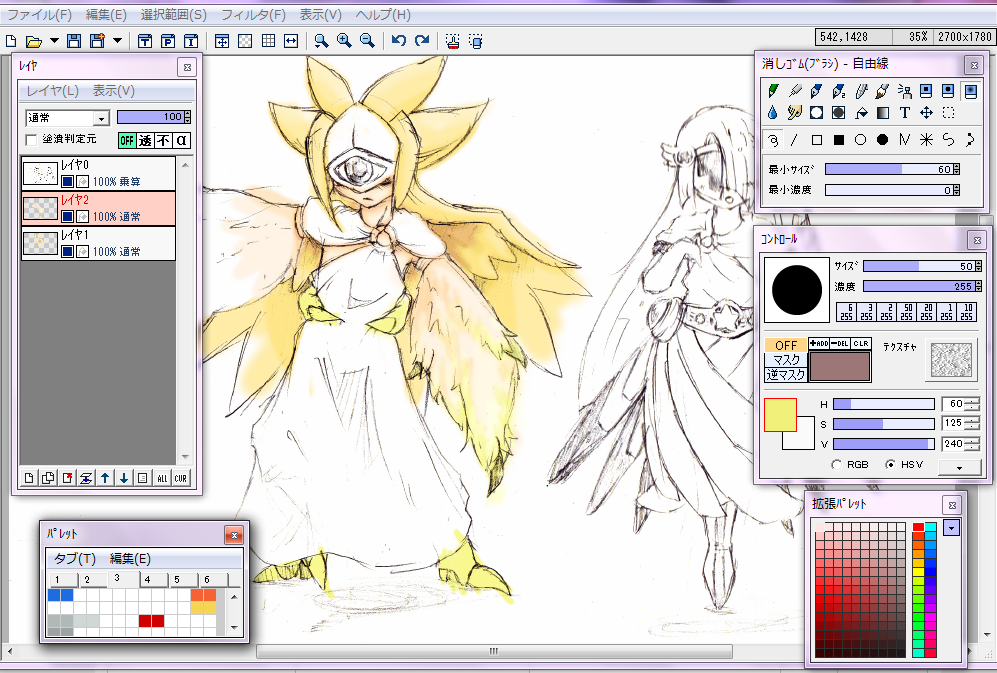The width and height of the screenshot is (997, 673).
Task: Select the RGB radio button
Action: click(837, 464)
